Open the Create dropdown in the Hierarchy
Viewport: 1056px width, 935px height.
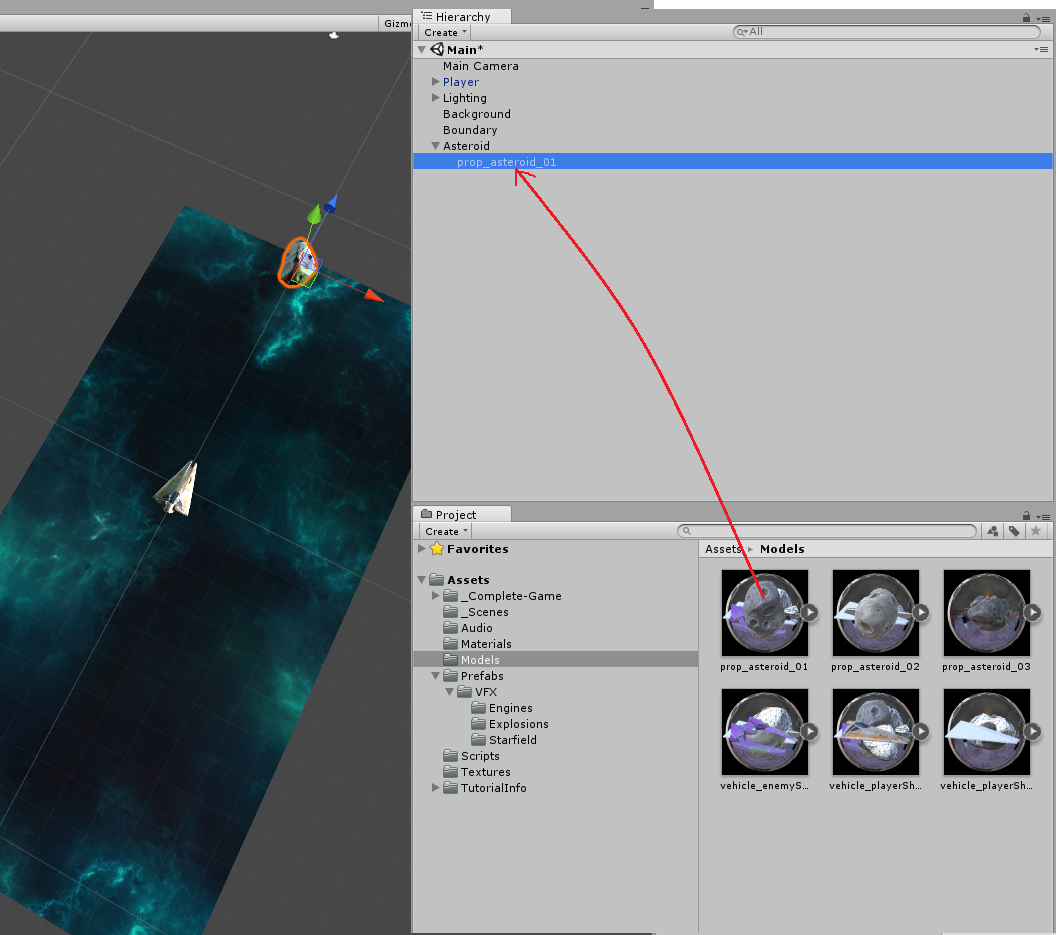(x=443, y=31)
